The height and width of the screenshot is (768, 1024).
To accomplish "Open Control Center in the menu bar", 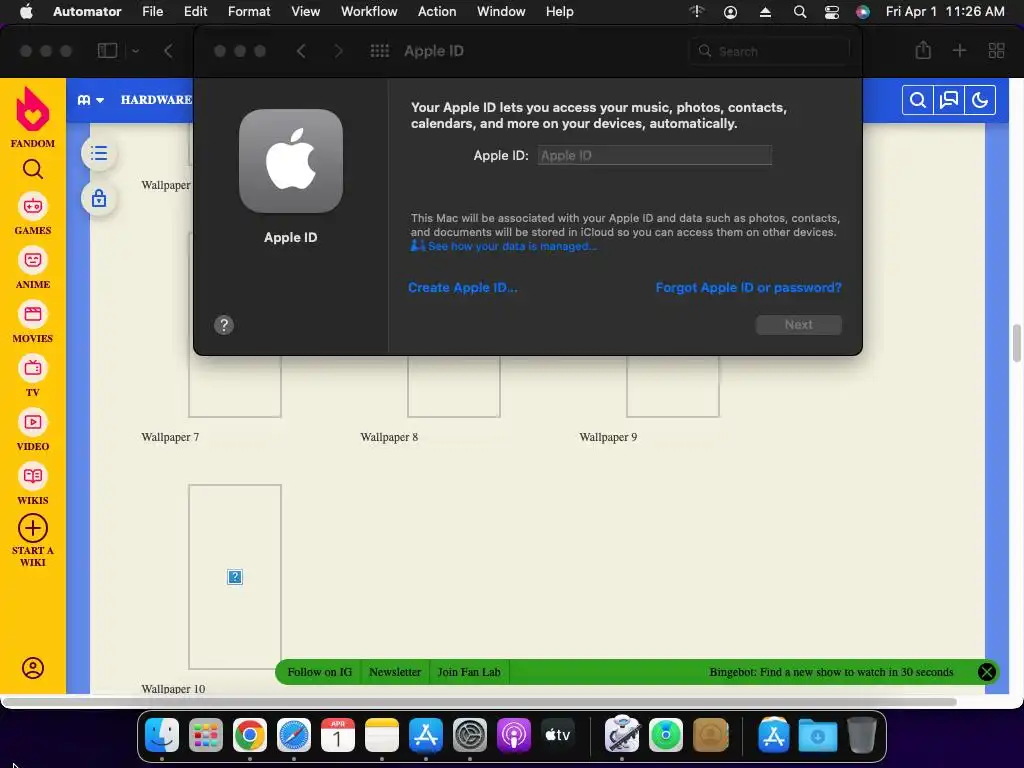I will point(831,12).
